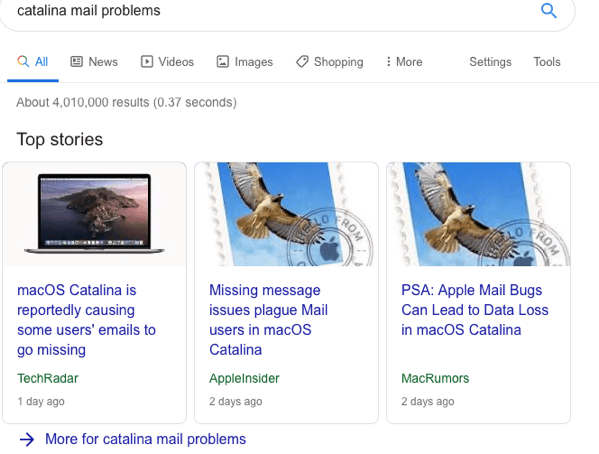Open the Videos tab

[x=167, y=62]
